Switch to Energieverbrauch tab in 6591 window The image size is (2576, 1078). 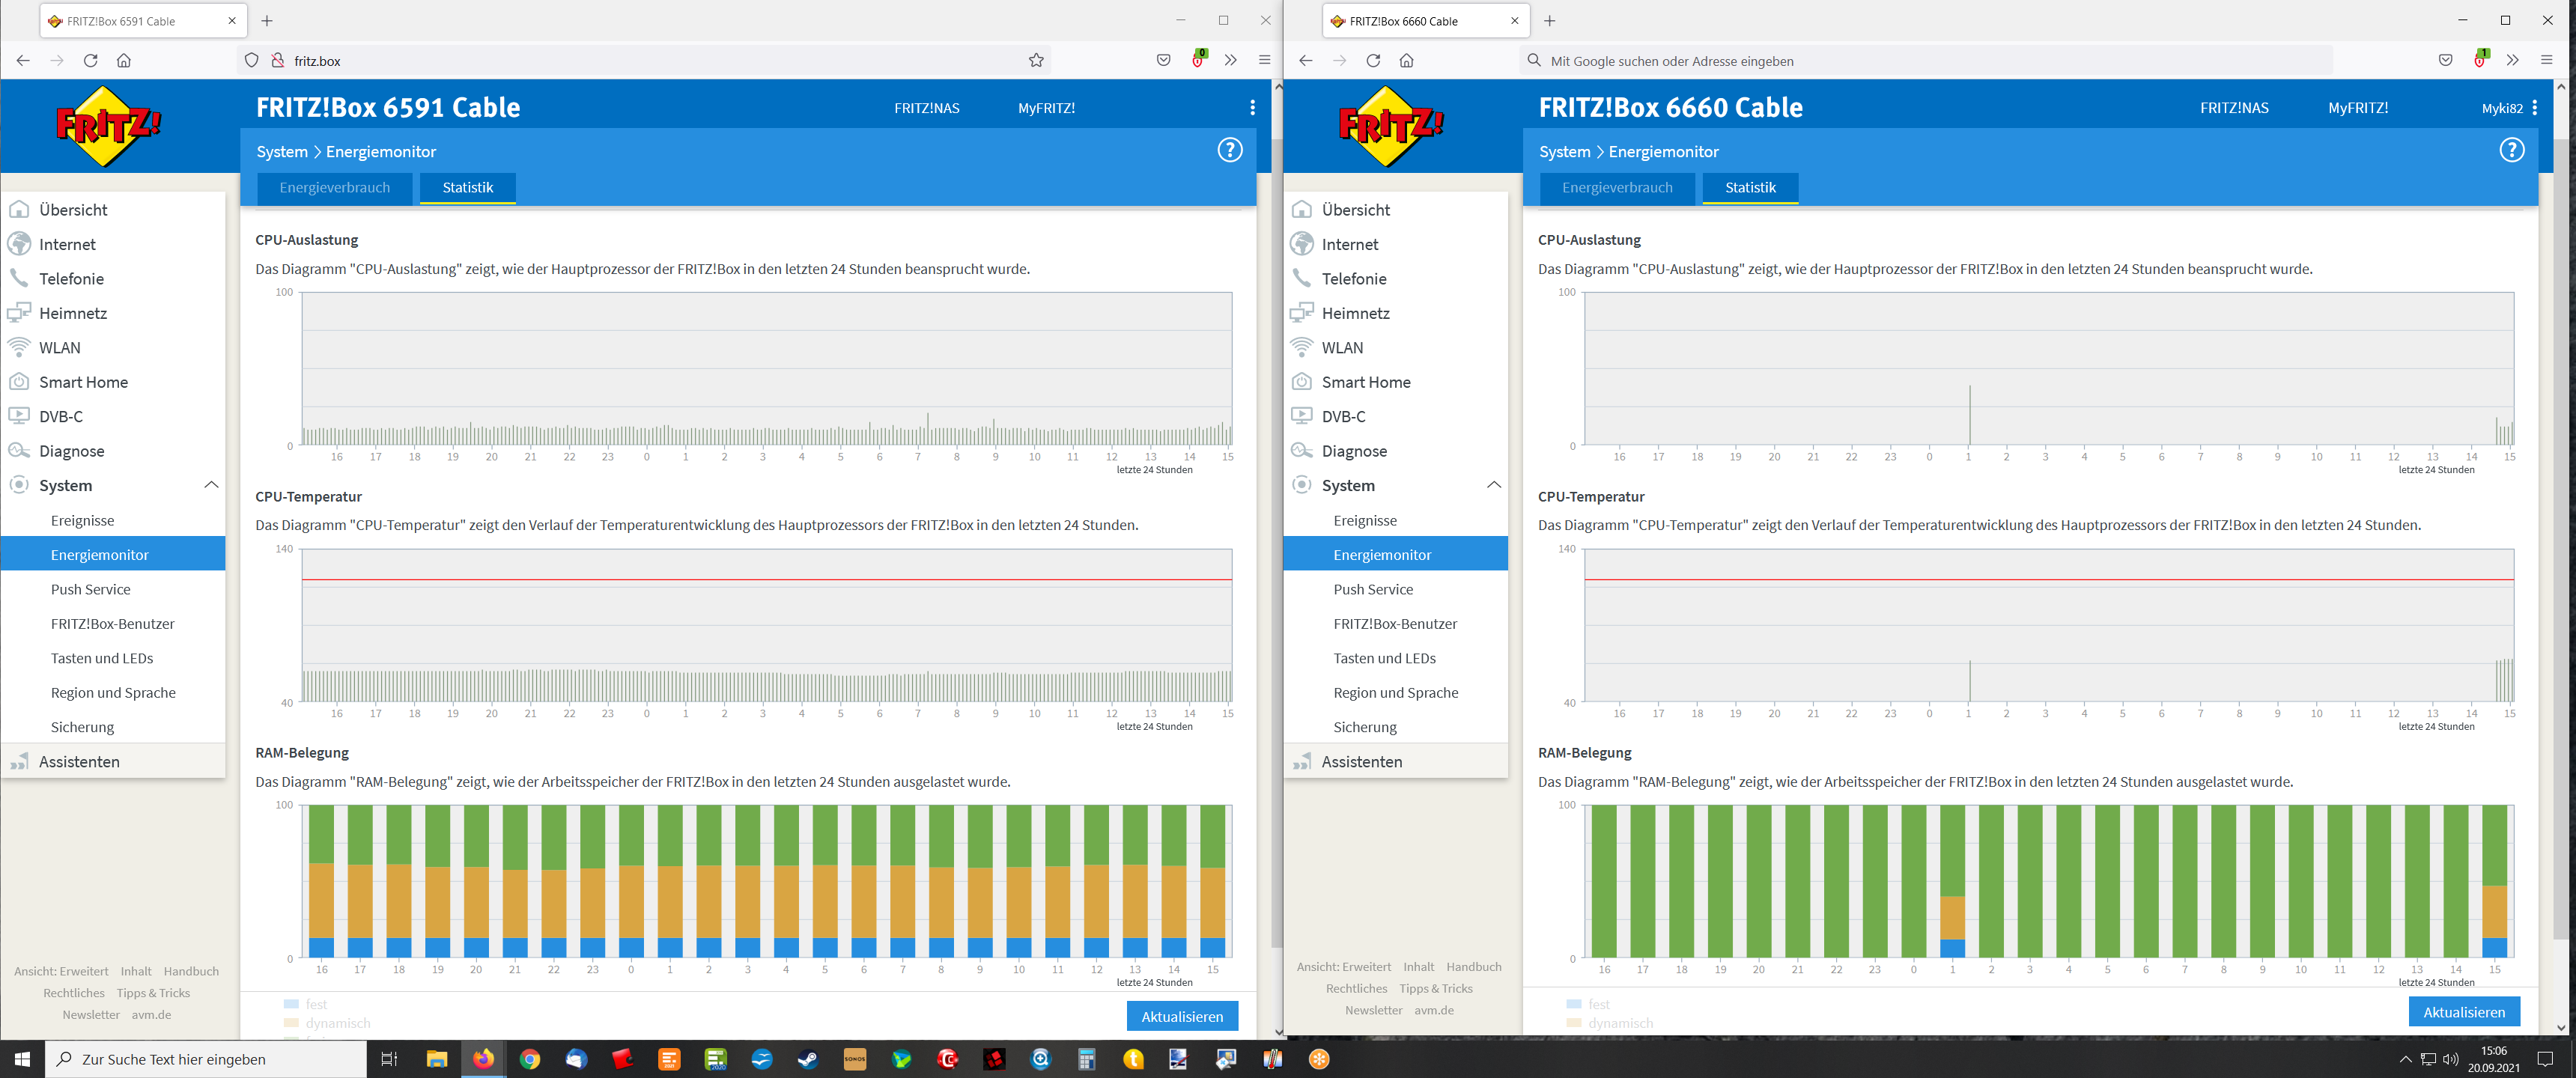point(335,188)
